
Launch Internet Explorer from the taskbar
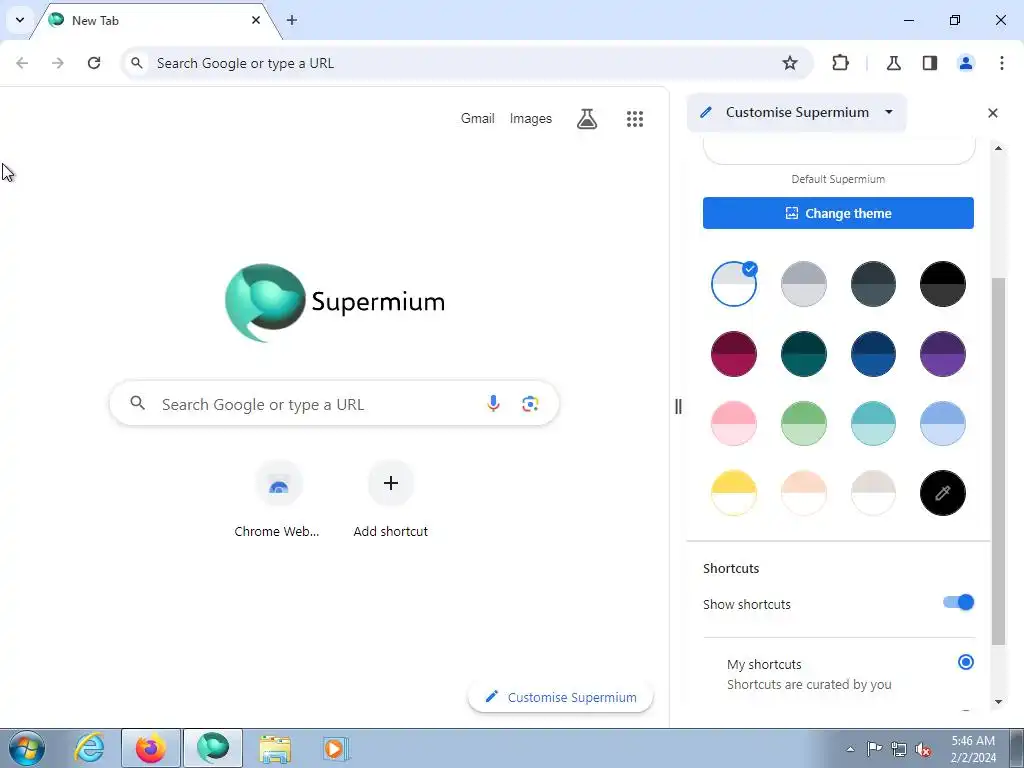(89, 748)
